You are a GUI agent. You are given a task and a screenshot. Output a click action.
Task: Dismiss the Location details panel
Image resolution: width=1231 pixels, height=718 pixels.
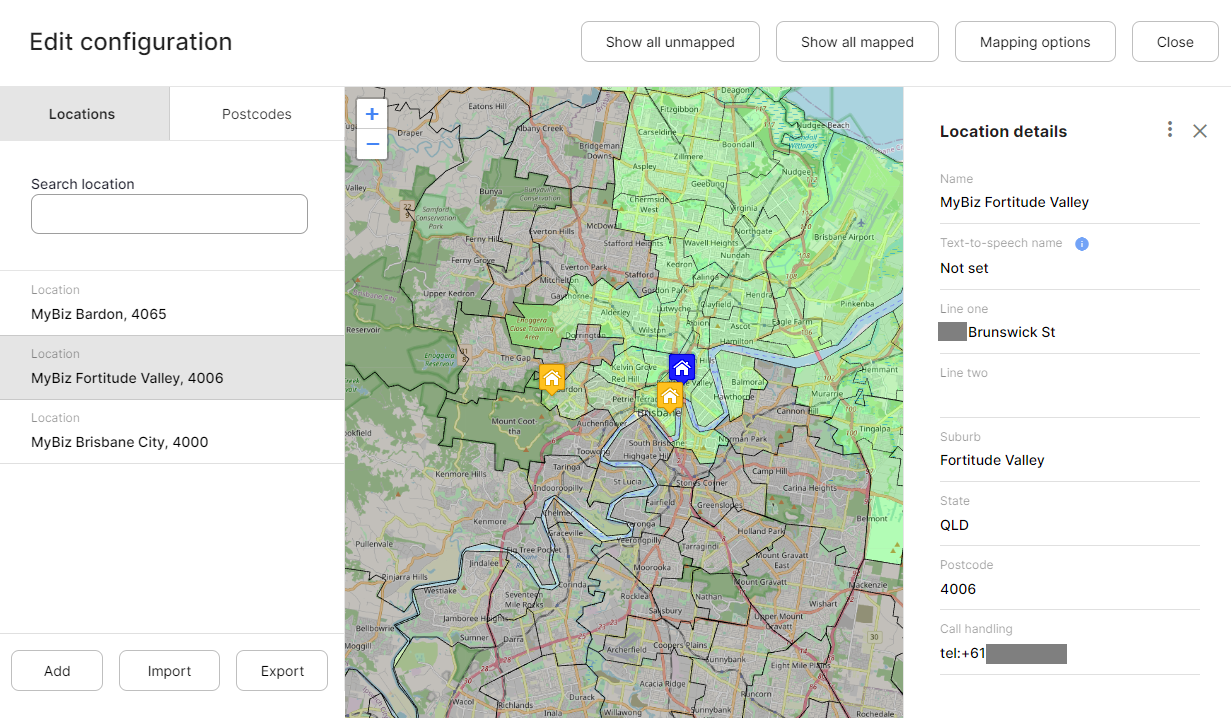pos(1200,130)
